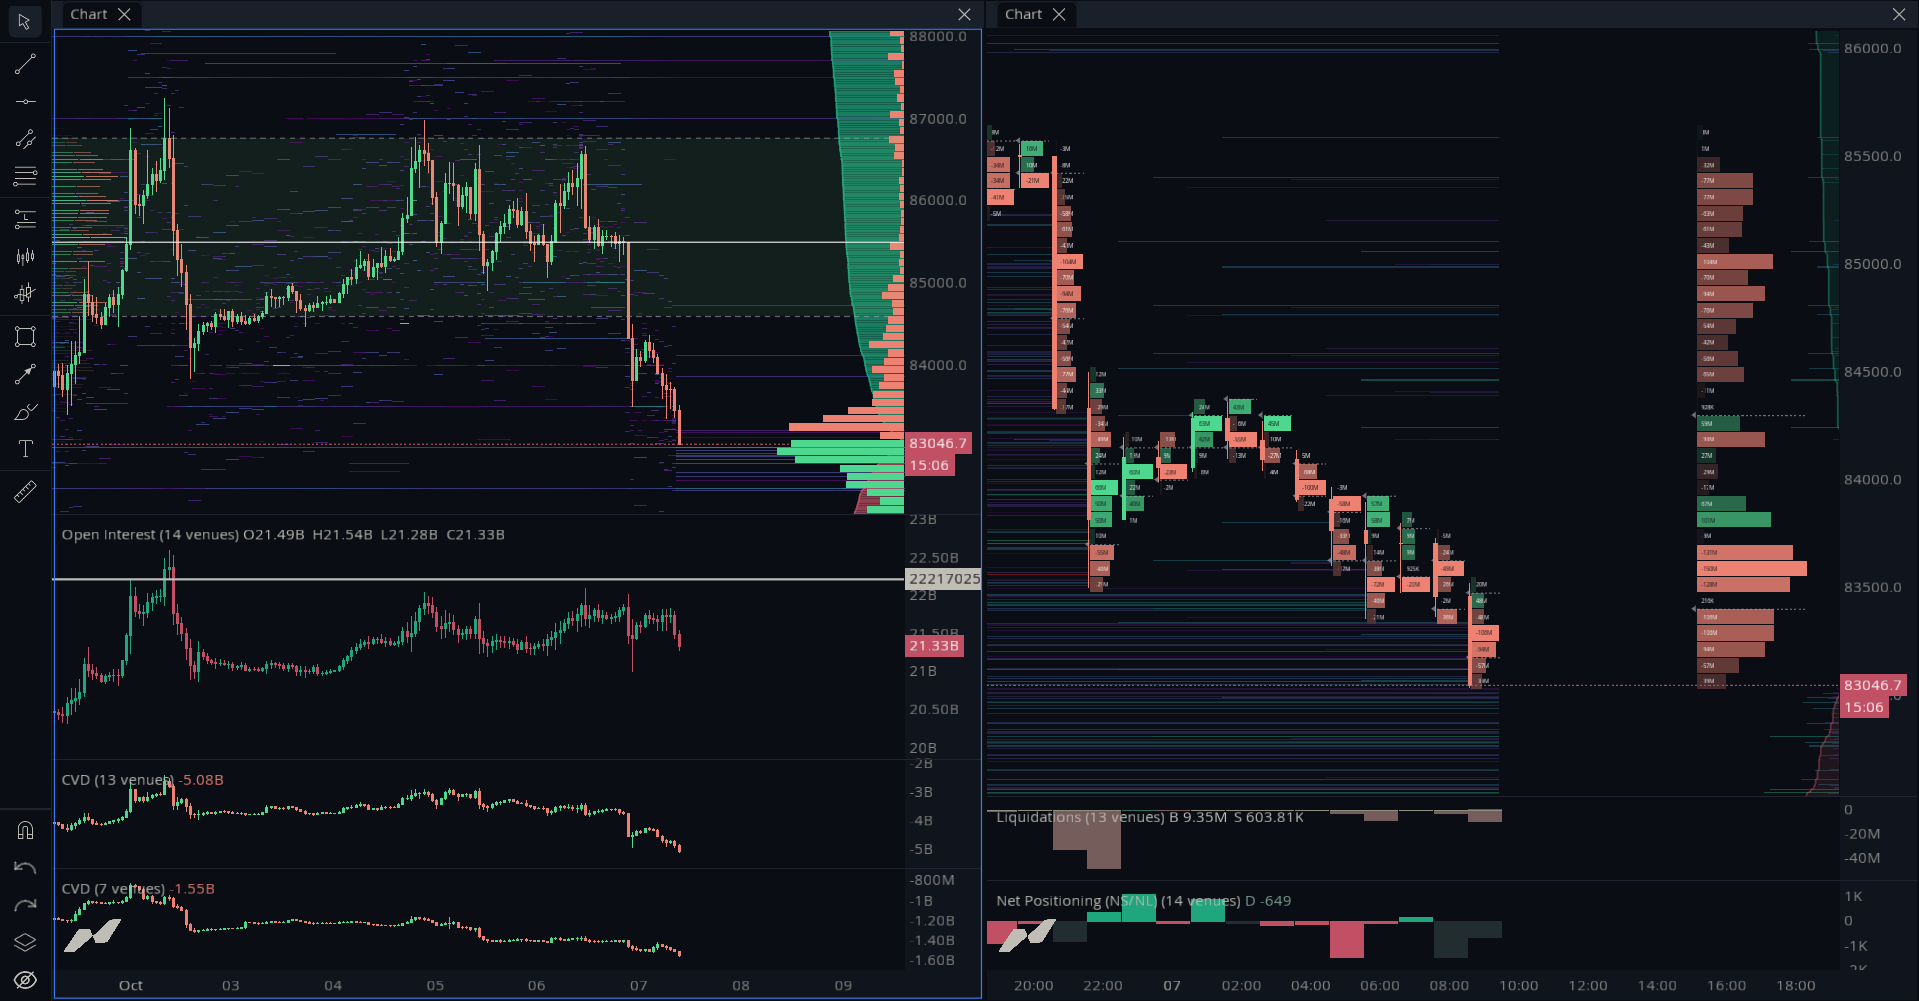Undo the last drawing action
Image resolution: width=1919 pixels, height=1001 pixels.
(25, 868)
